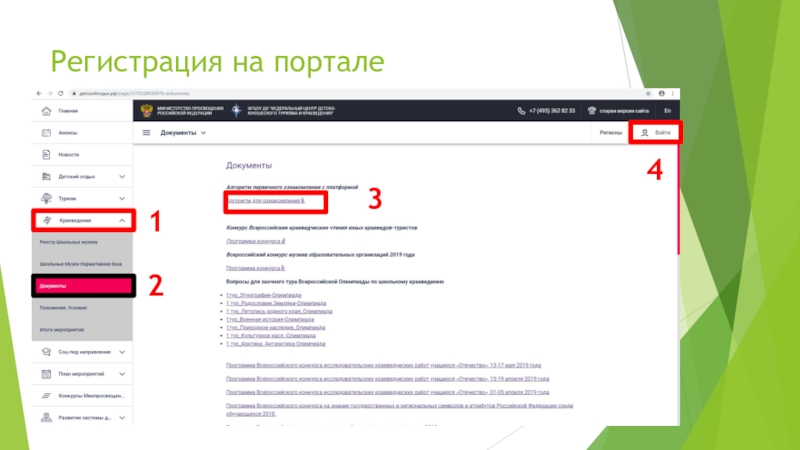Viewport: 800px width, 450px height.
Task: Open 1тур_Этнография-Олимпиада link
Action: [x=264, y=295]
